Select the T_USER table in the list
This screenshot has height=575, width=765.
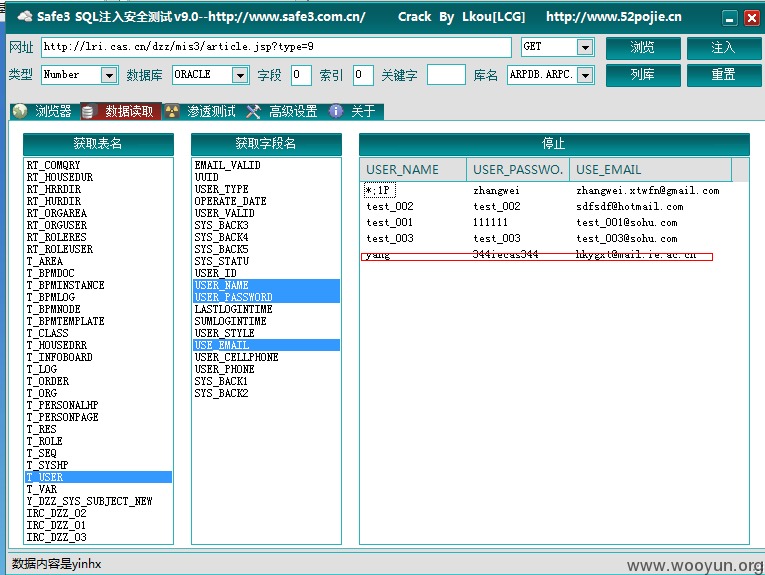[x=98, y=477]
